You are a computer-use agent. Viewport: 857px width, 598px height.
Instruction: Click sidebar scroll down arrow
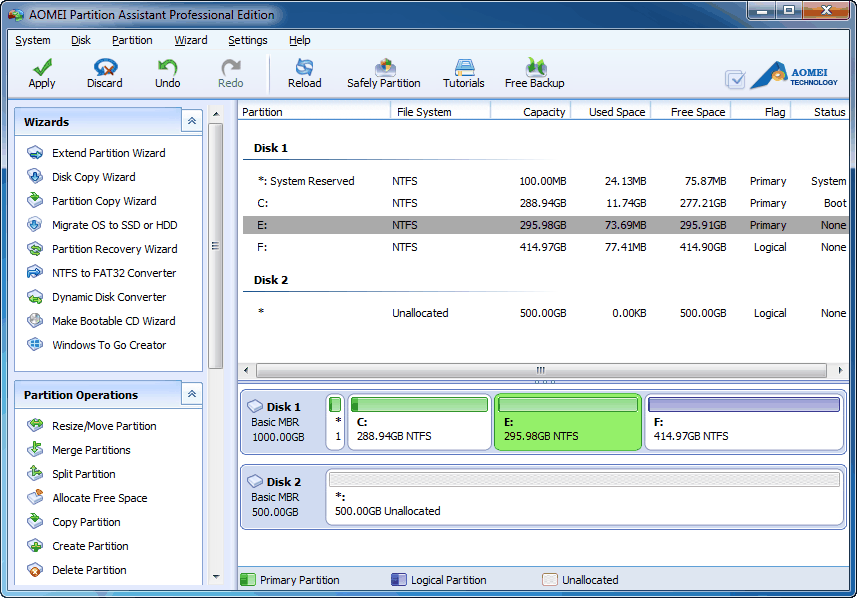point(216,577)
